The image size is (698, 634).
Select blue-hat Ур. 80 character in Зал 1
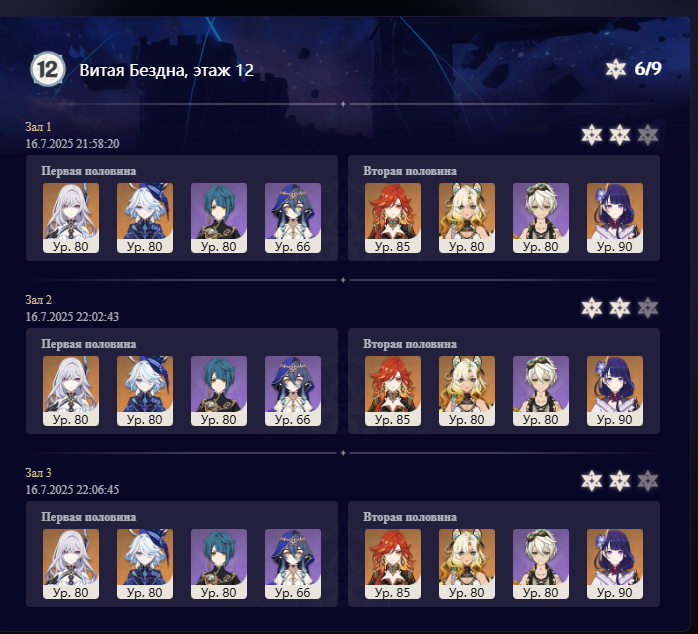click(x=145, y=218)
